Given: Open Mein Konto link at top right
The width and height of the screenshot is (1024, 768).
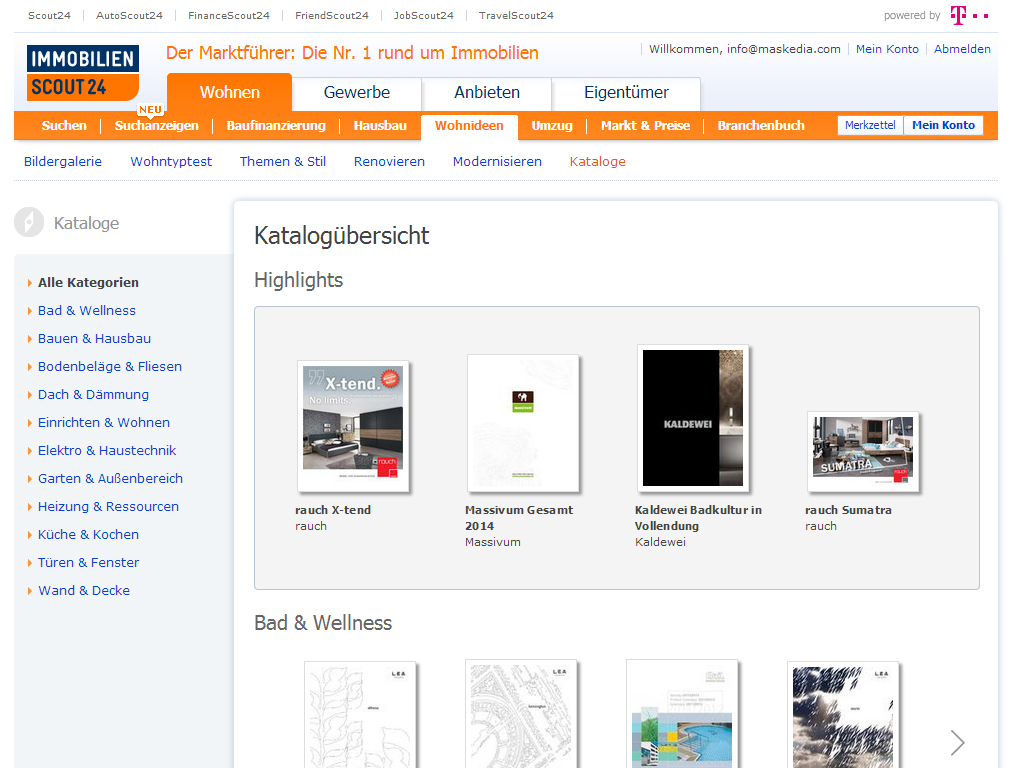Looking at the screenshot, I should [887, 49].
